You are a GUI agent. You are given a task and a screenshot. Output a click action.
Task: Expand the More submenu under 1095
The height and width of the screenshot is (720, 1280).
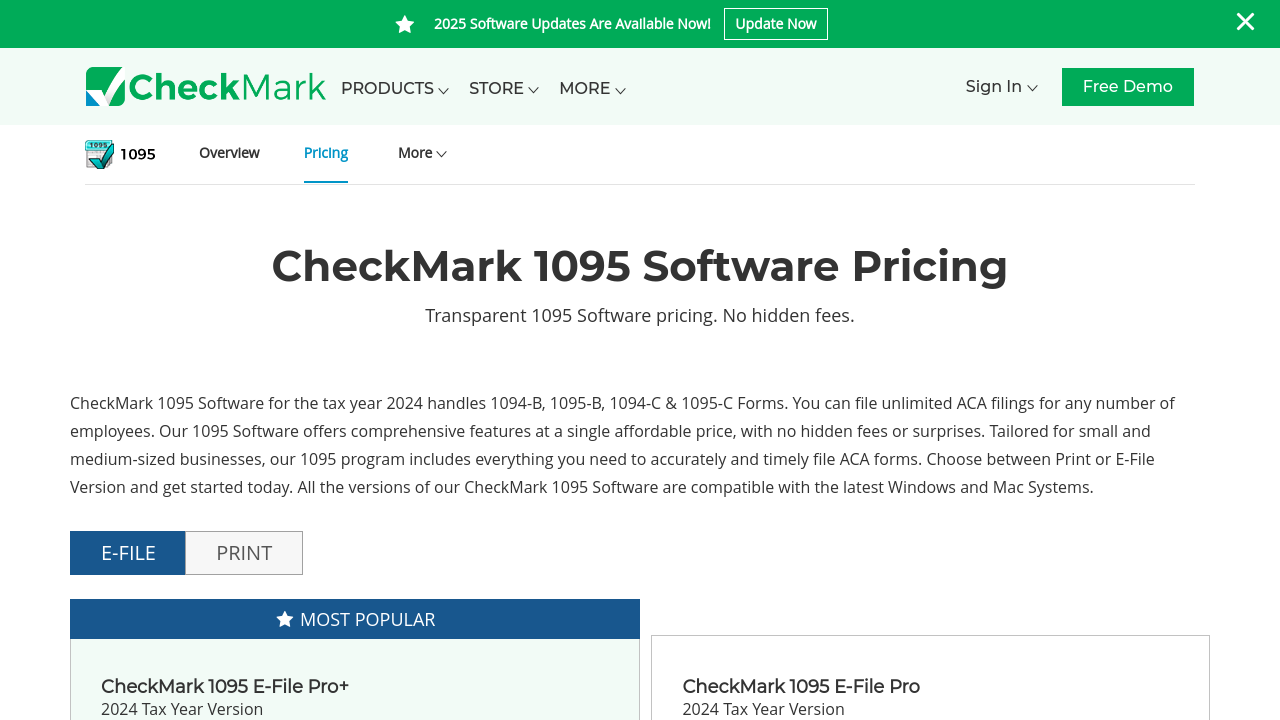pos(422,153)
